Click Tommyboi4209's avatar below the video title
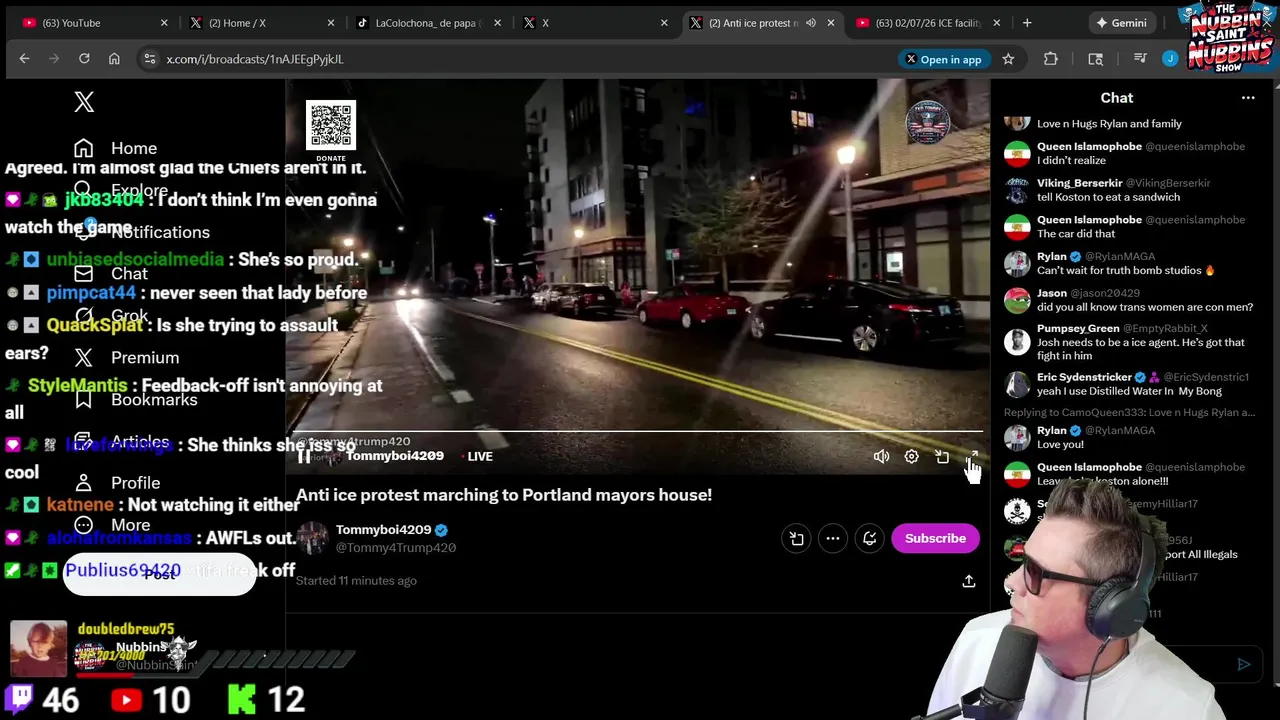Screen dimensions: 1280x720 tap(312, 538)
